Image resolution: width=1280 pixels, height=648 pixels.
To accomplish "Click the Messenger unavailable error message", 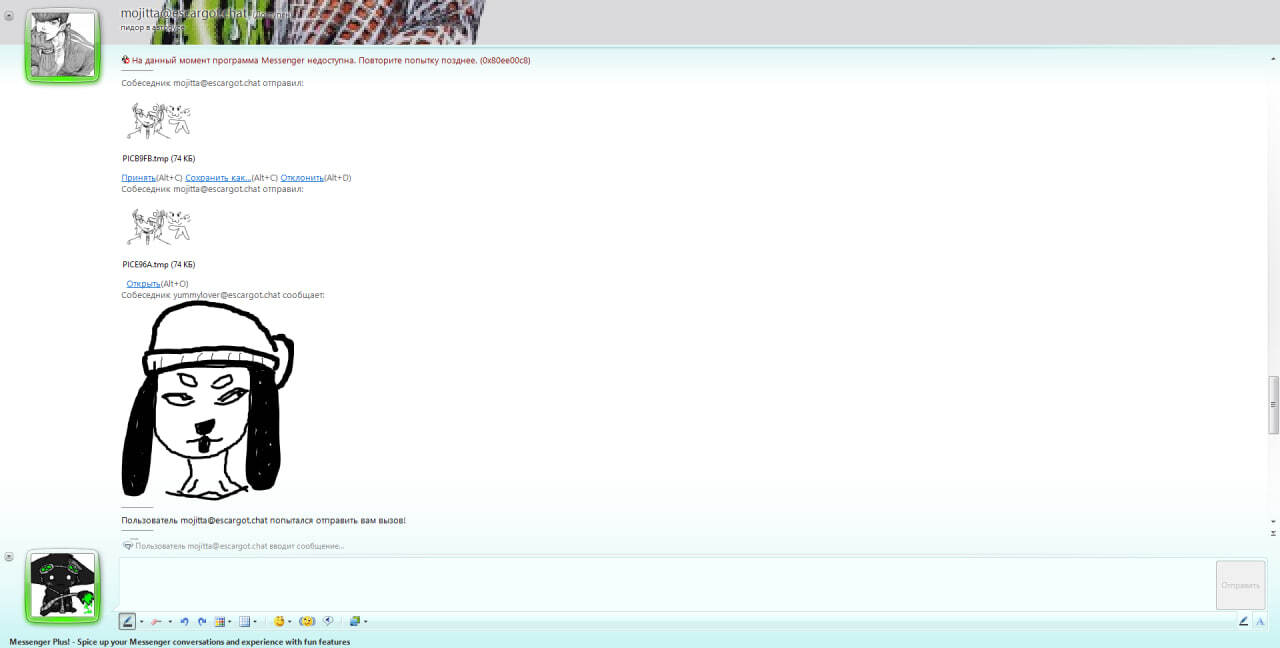I will click(x=331, y=60).
